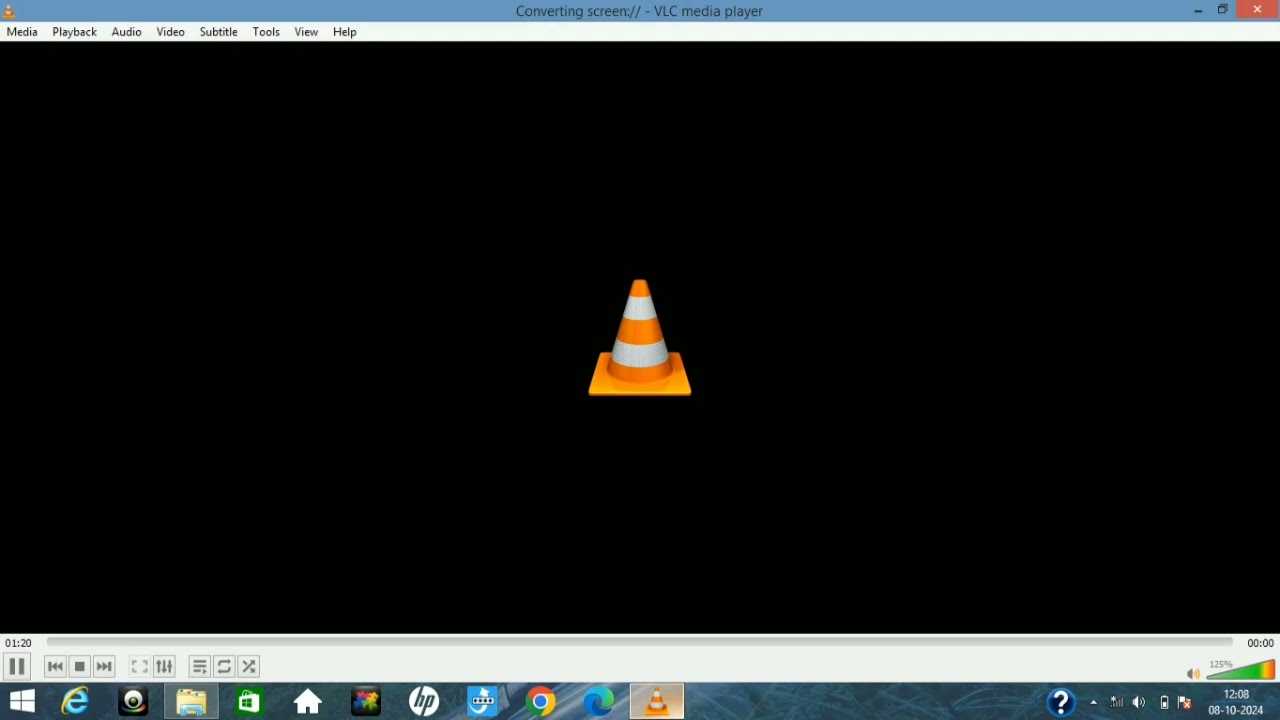Open the View menu
This screenshot has width=1280, height=720.
307,32
